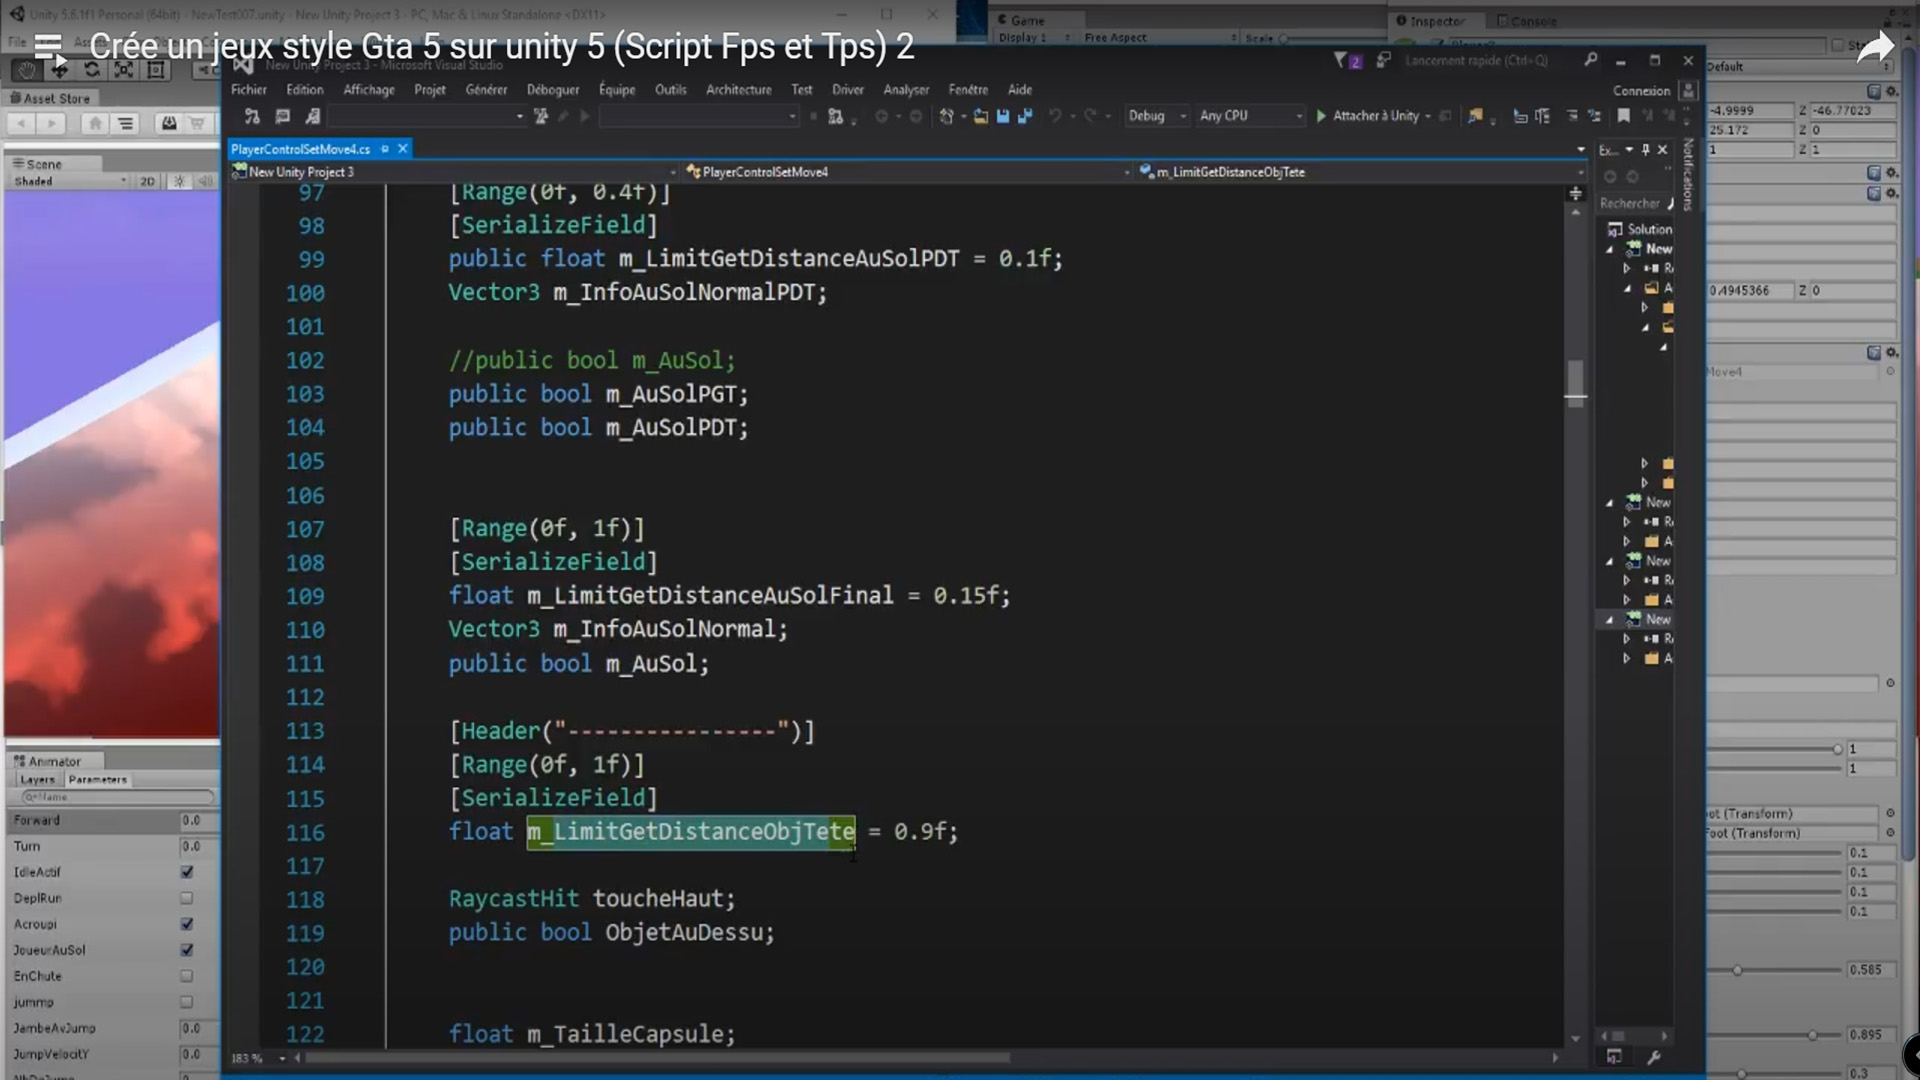This screenshot has height=1080, width=1920.
Task: Close the PlayerControlSetMove4.cs tab
Action: [x=403, y=149]
